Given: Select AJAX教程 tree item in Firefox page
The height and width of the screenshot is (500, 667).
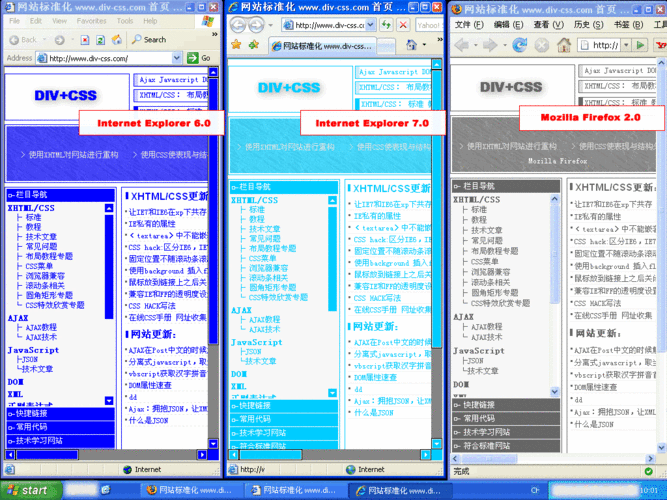Looking at the screenshot, I should (x=487, y=327).
